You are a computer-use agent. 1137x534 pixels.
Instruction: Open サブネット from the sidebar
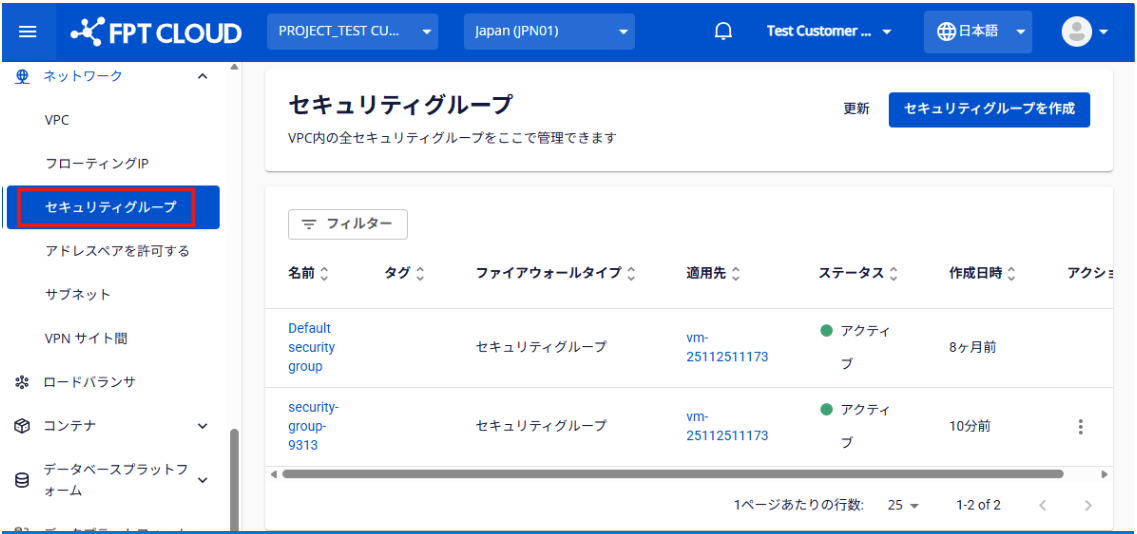[x=78, y=295]
